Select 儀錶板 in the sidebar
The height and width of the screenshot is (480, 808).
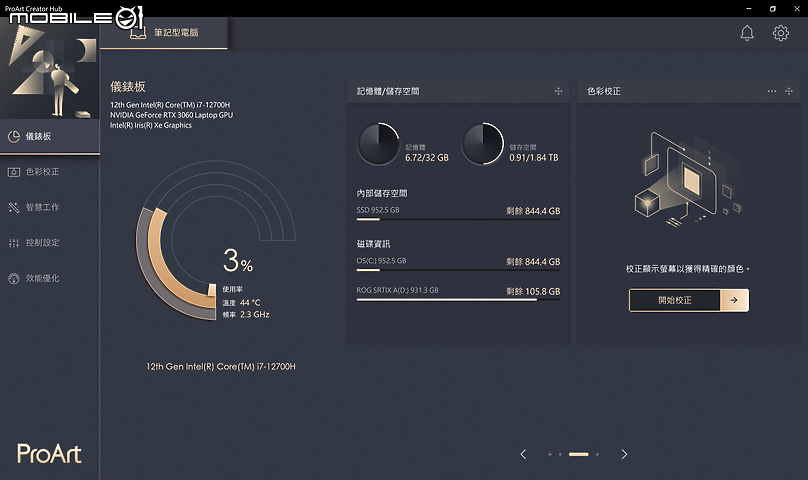tap(49, 137)
